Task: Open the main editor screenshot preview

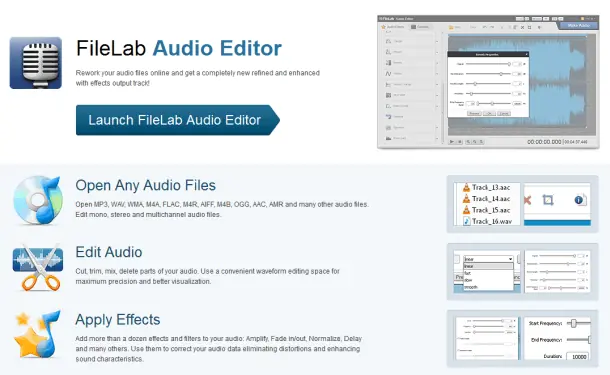Action: tap(488, 82)
